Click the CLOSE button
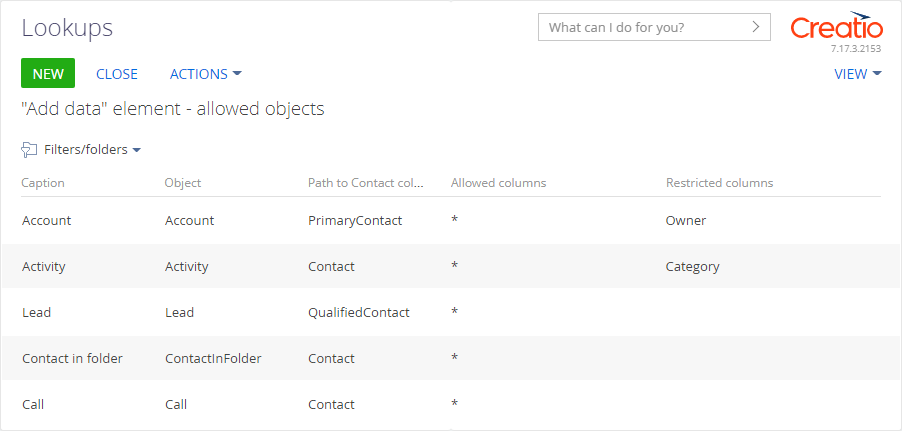The width and height of the screenshot is (902, 431). pos(117,74)
